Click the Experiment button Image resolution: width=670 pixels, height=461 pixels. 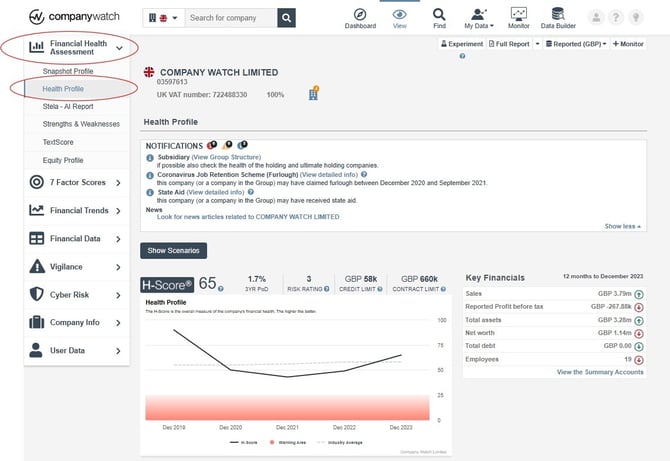coord(462,44)
